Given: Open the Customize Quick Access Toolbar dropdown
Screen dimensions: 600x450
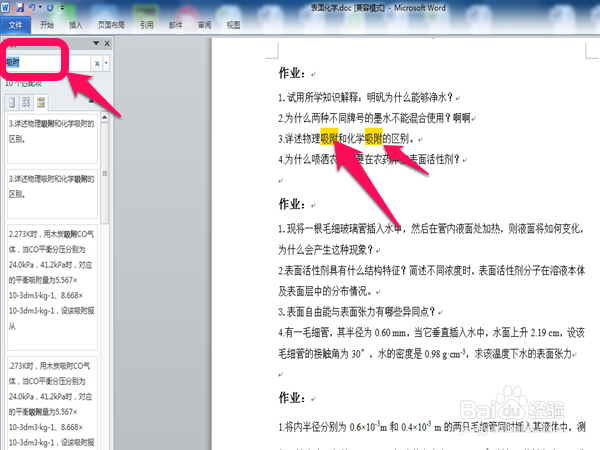Looking at the screenshot, I should tap(62, 7).
